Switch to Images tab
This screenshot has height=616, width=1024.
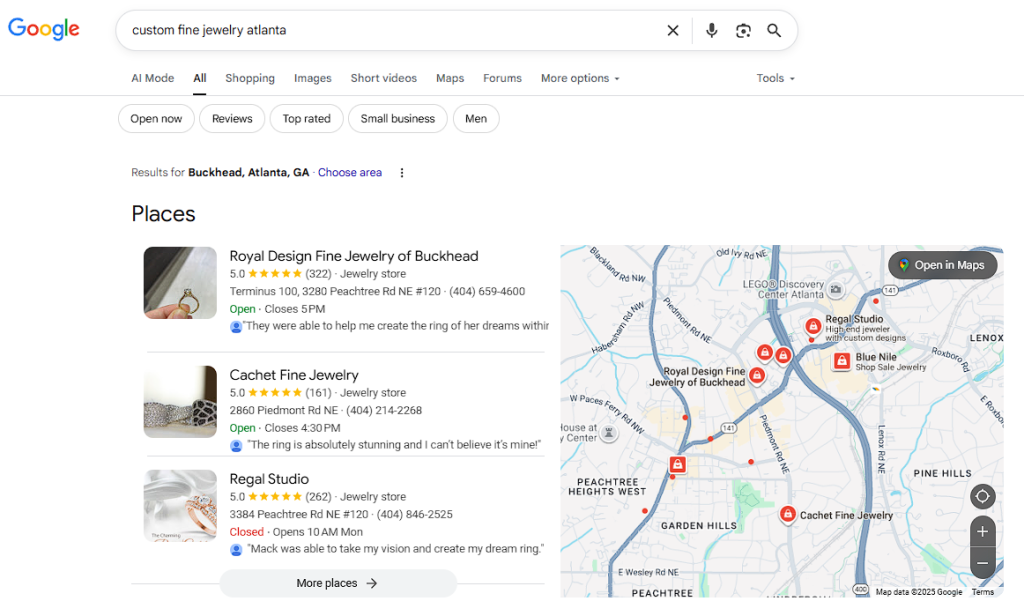click(313, 78)
